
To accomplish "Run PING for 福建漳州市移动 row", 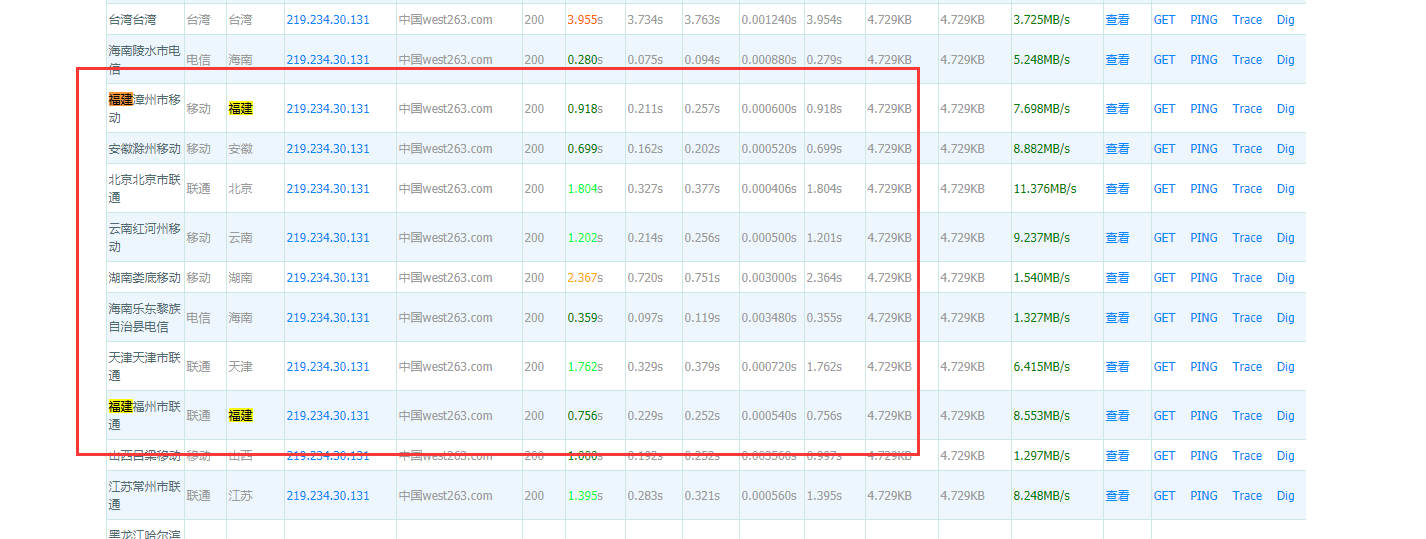I will point(1204,109).
